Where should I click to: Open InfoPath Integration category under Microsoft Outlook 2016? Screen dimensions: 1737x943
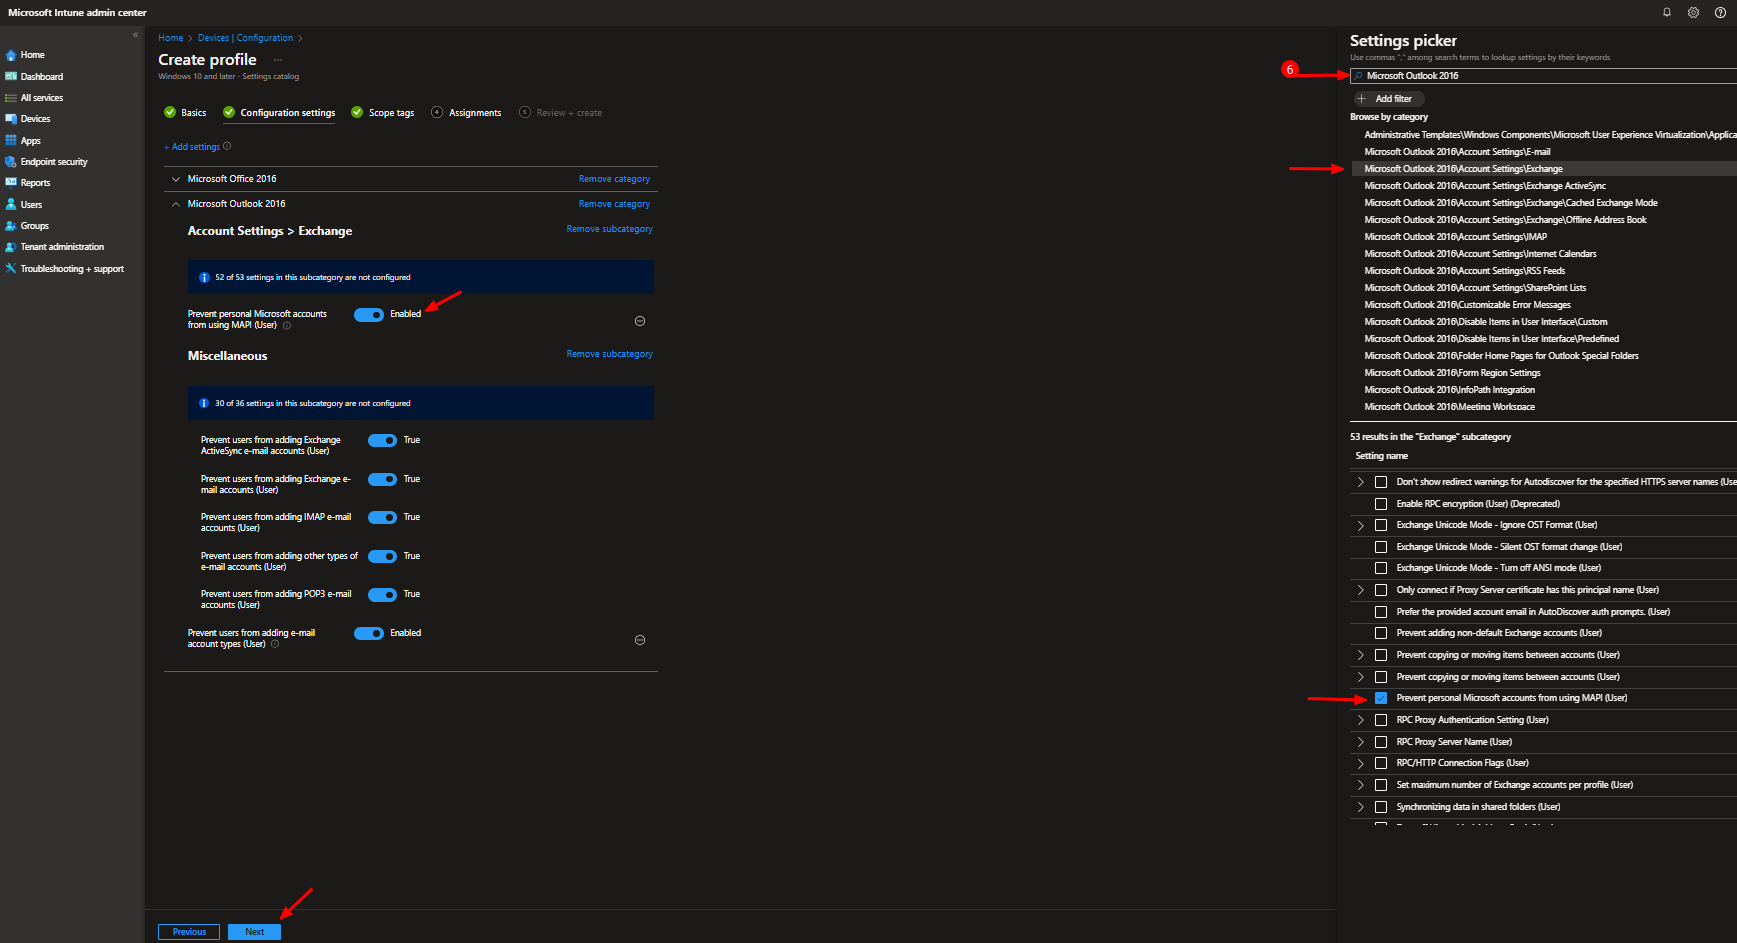1449,390
